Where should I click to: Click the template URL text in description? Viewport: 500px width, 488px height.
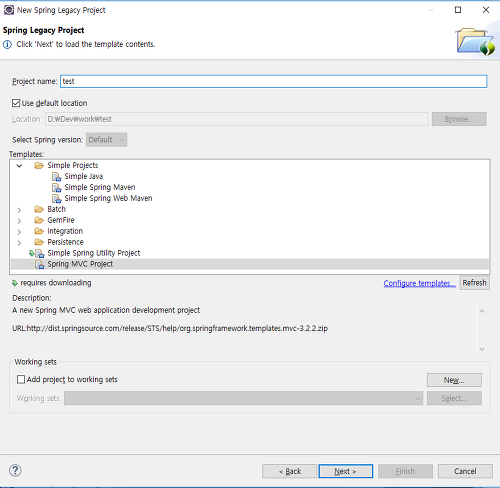170,328
